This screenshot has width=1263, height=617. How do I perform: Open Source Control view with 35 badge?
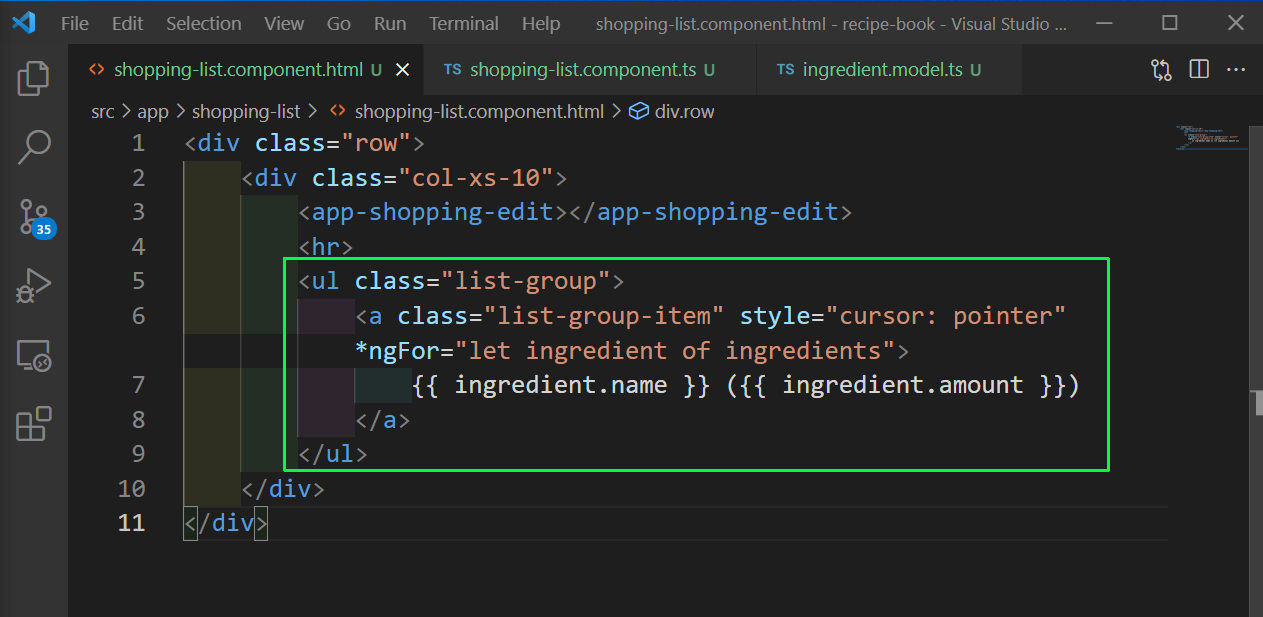[36, 217]
